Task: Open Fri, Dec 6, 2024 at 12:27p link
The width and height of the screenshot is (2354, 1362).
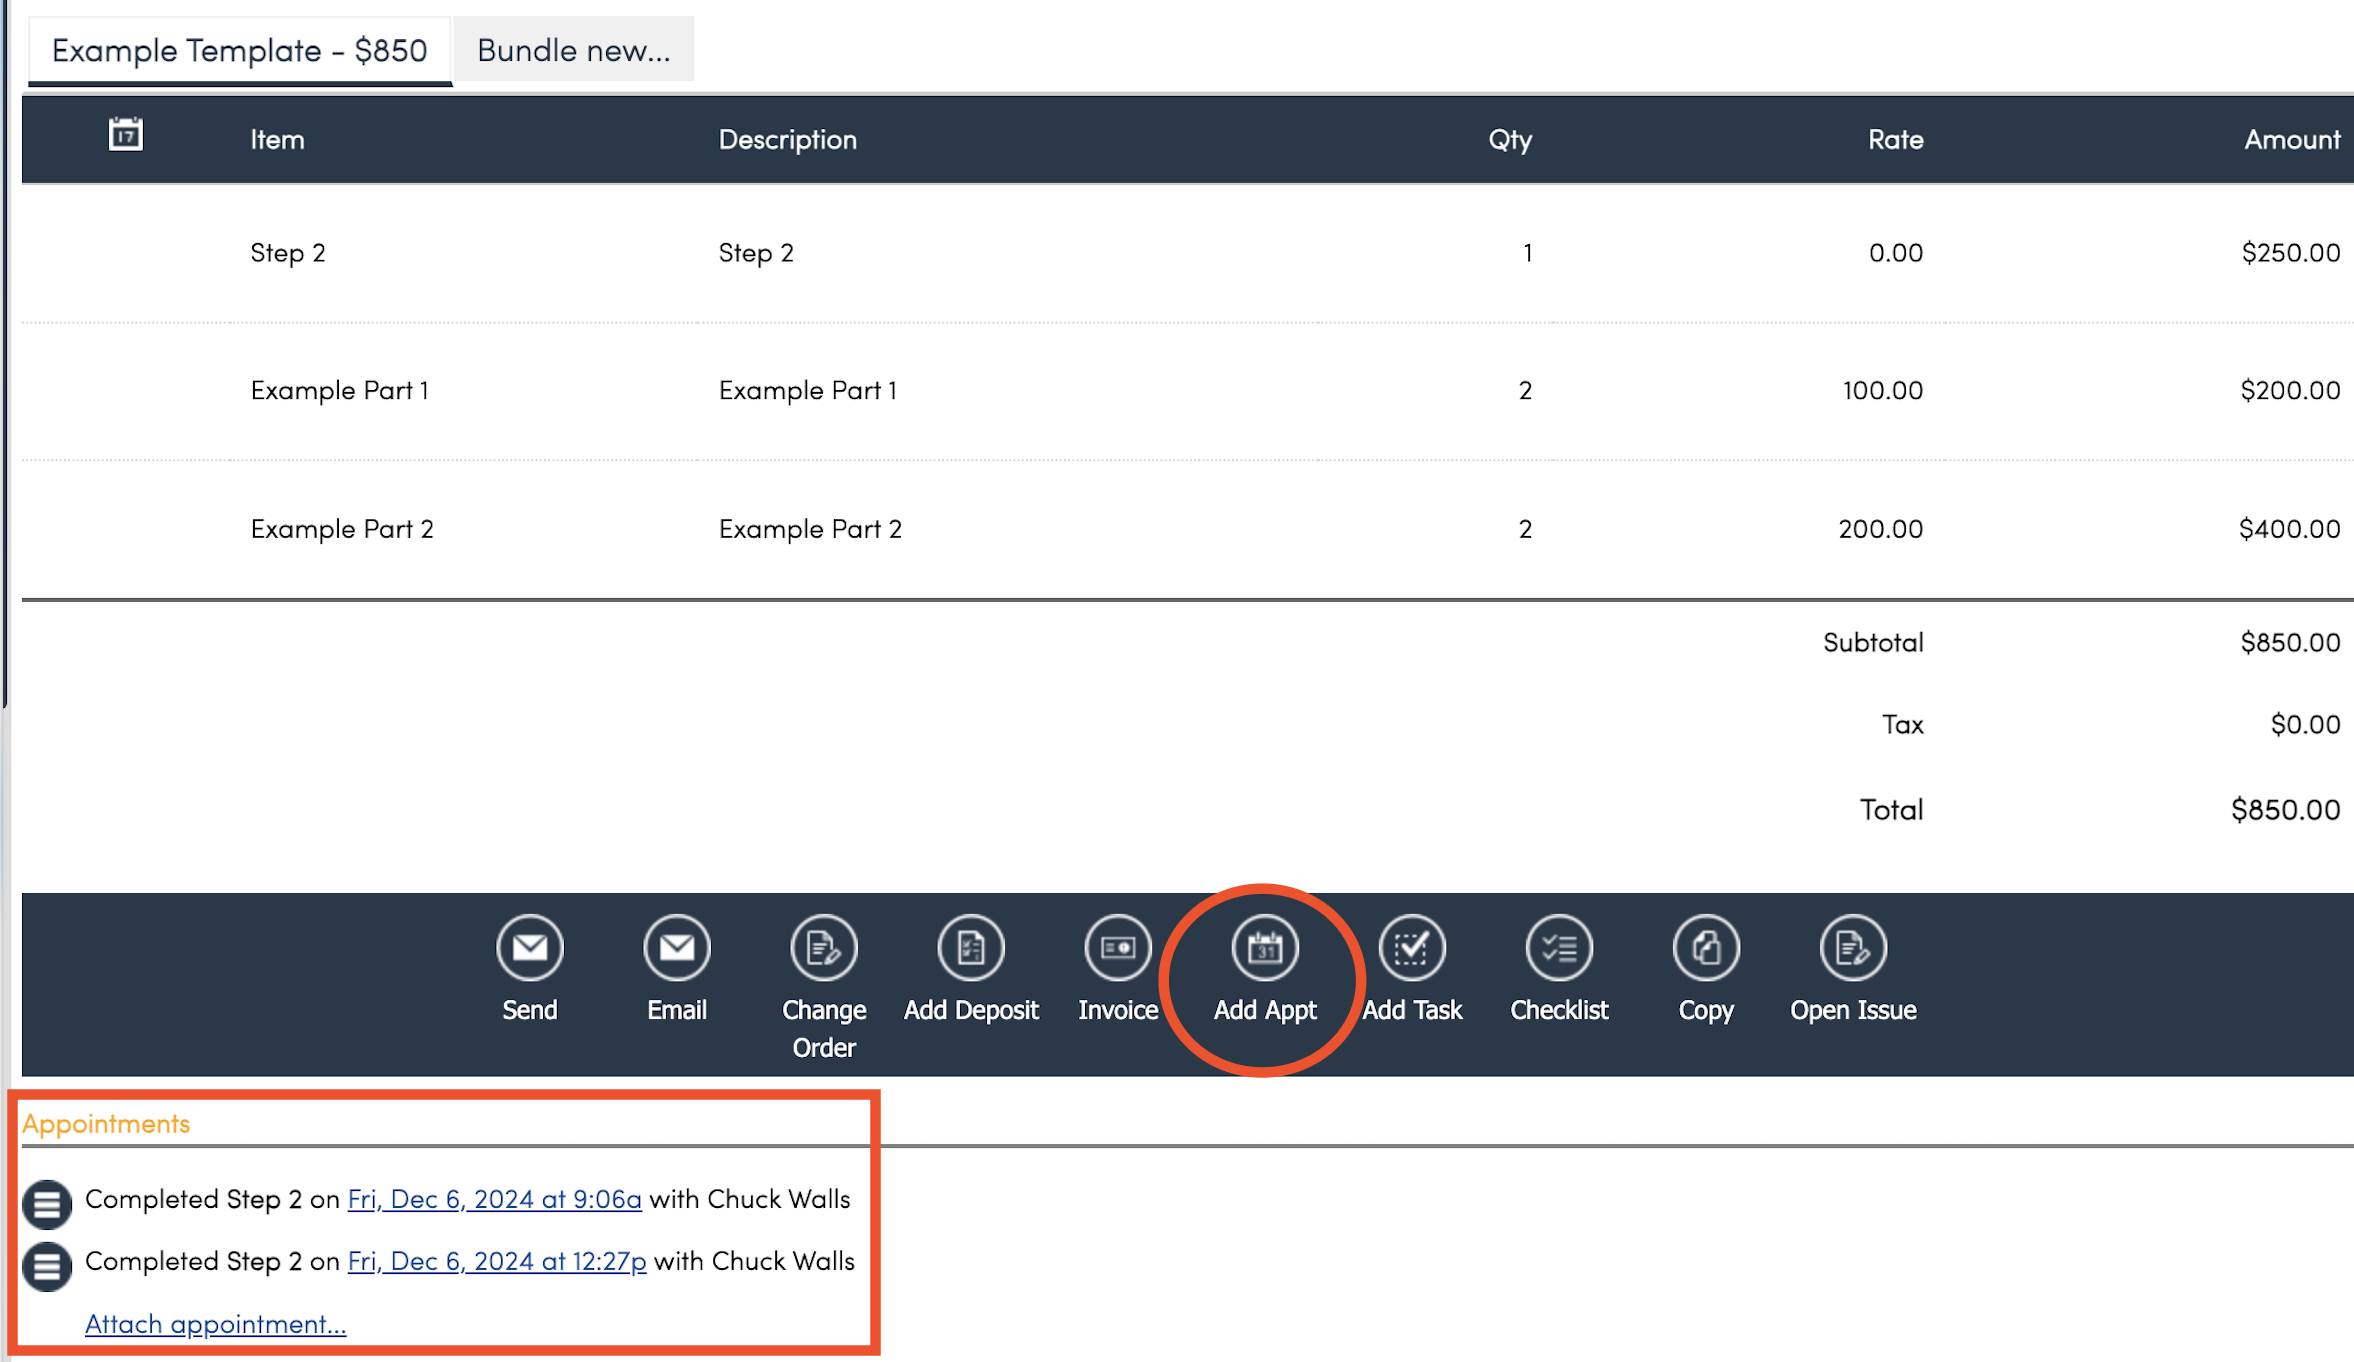Action: coord(496,1261)
